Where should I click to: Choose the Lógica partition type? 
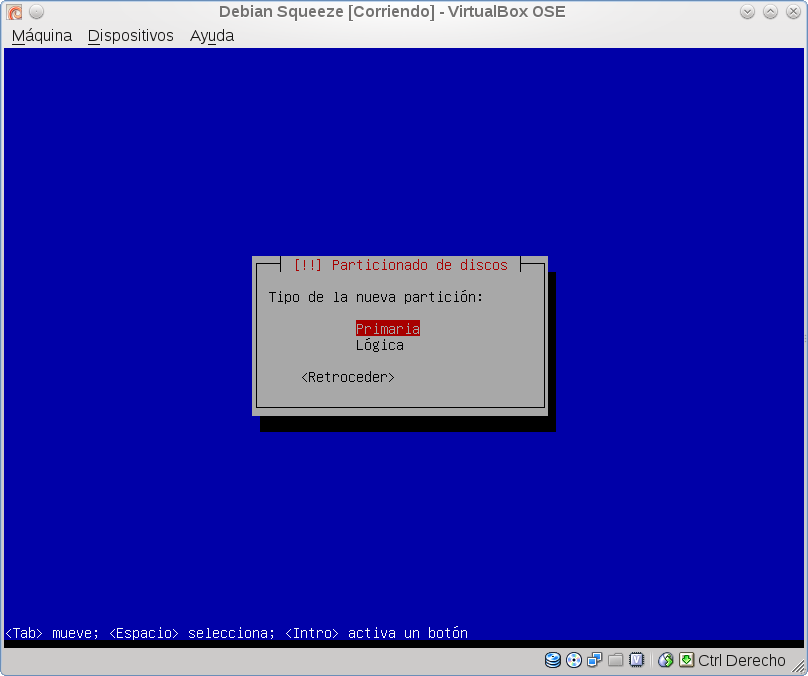coord(380,345)
